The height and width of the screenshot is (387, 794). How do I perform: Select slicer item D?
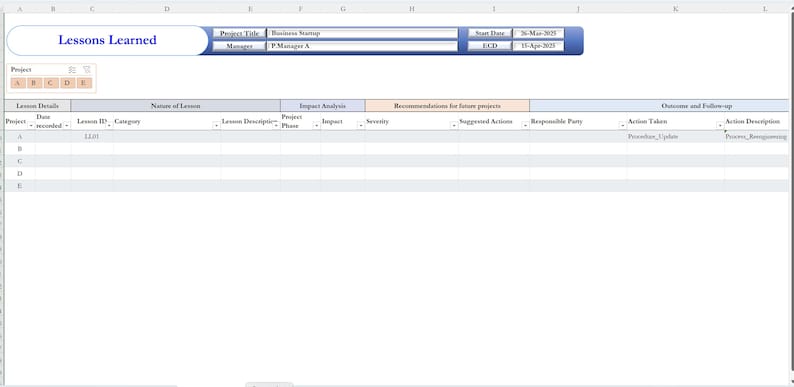pos(67,83)
